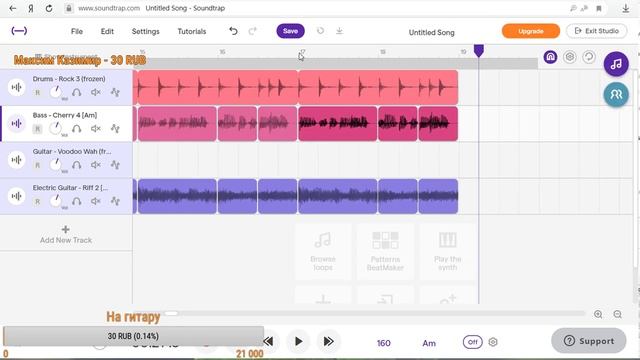Solo the Guitar - Voodoo Wah track

click(76, 165)
